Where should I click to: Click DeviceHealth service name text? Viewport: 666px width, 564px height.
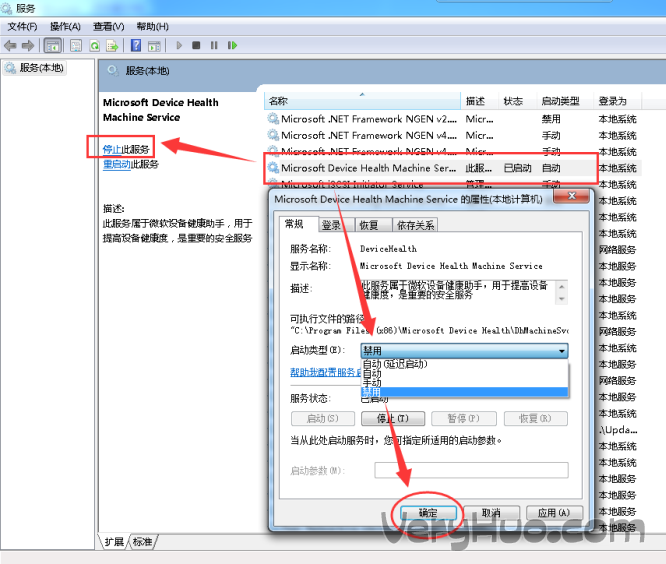pyautogui.click(x=388, y=249)
